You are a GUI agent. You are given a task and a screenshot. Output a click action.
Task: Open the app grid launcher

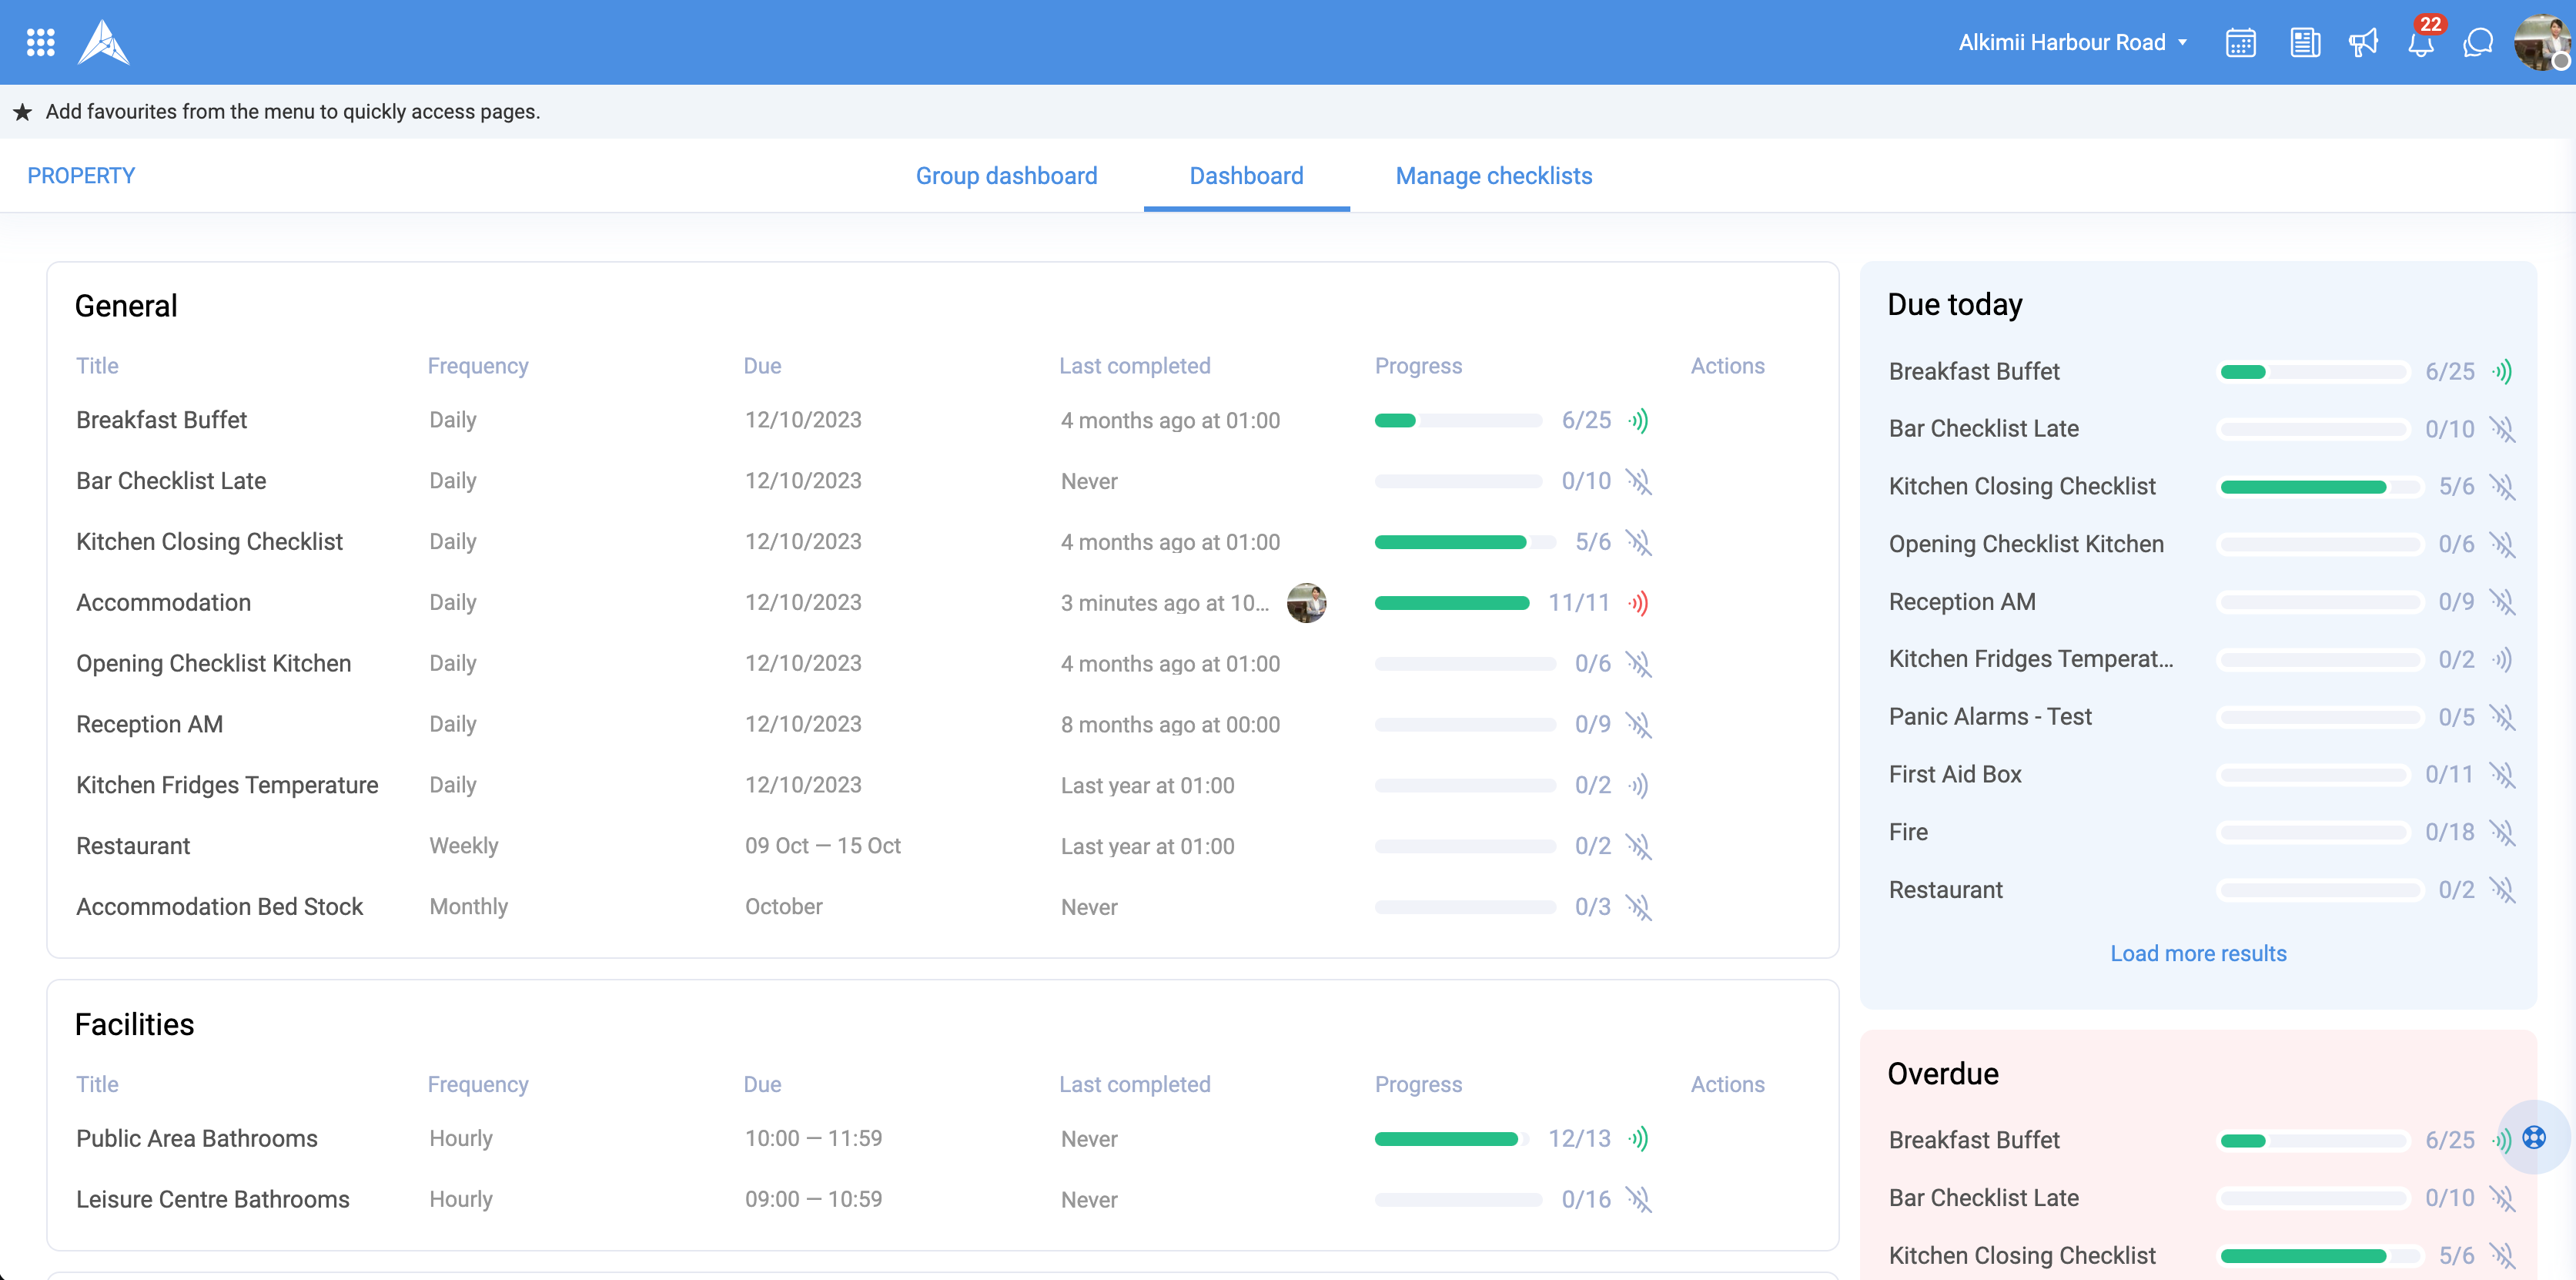coord(40,41)
